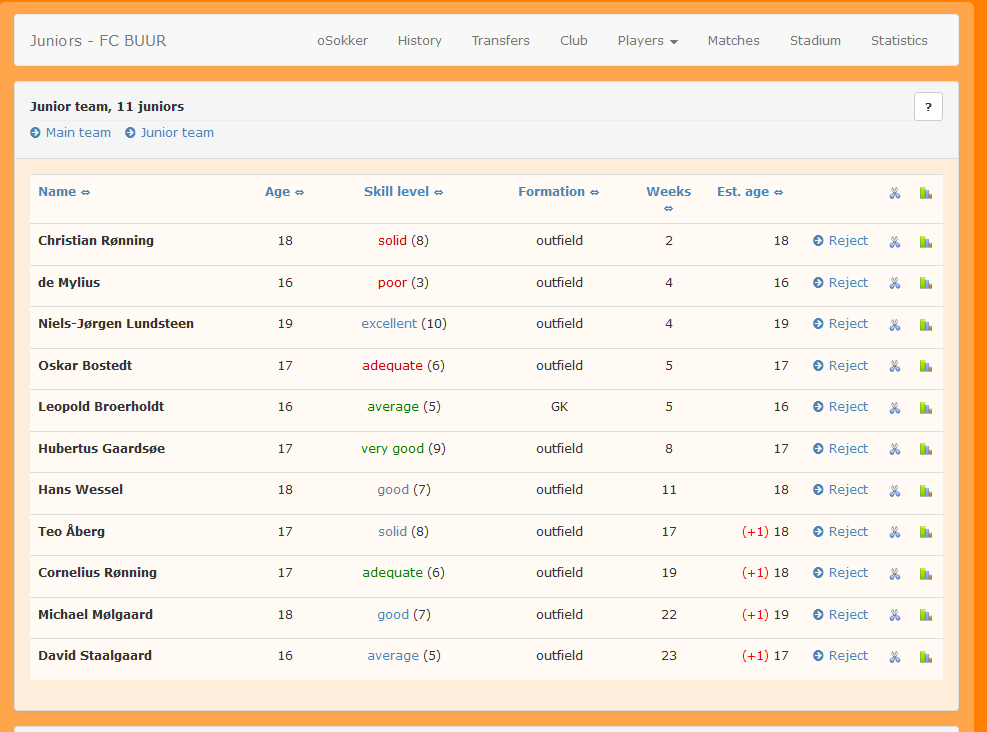Click scissors icon for Michael Mølgaard

894,616
